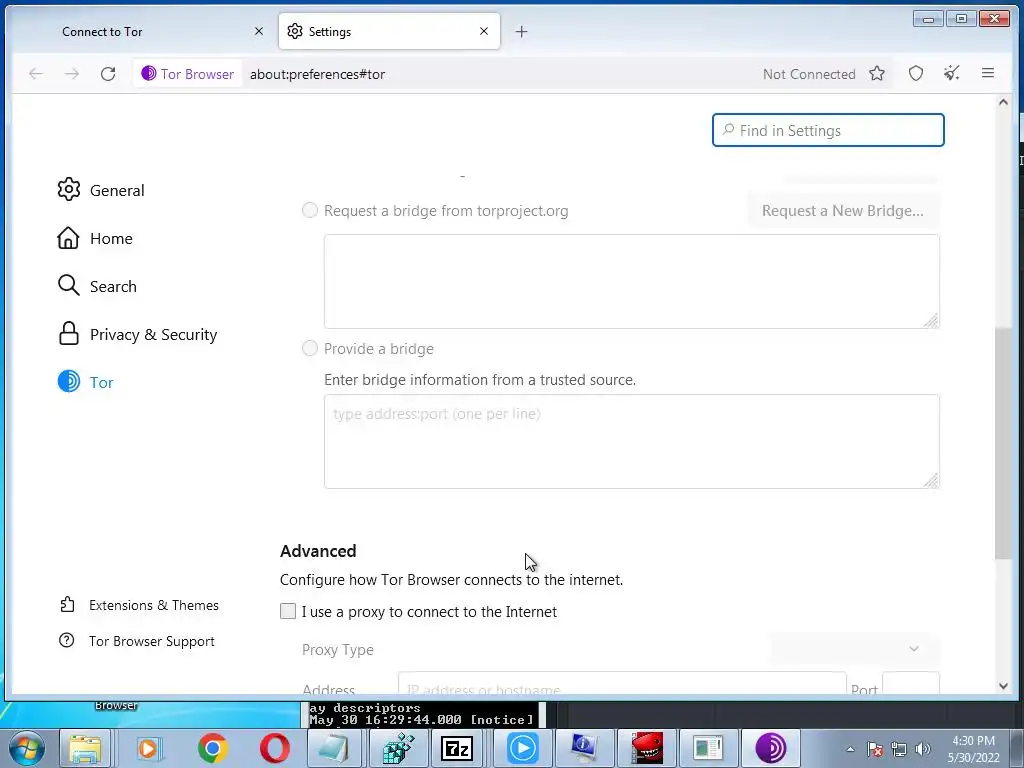Open Search settings category

(97, 286)
